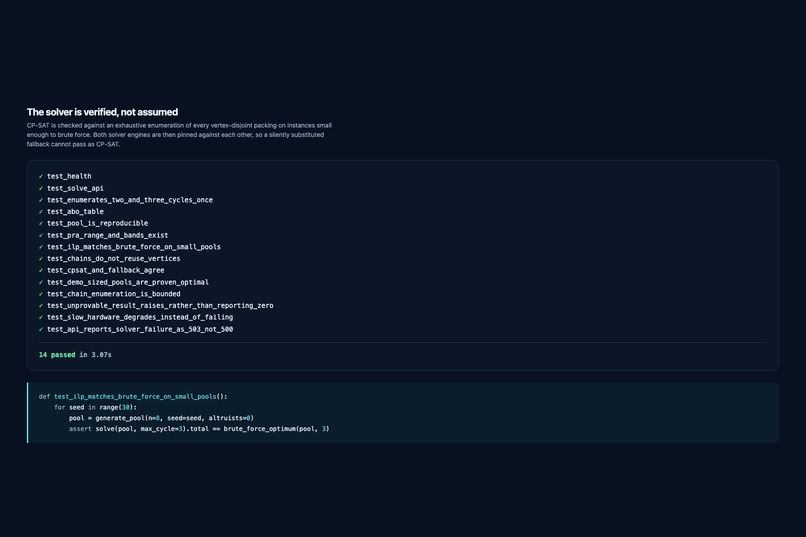Select test_pra_range_and_bands_exist

coord(103,235)
